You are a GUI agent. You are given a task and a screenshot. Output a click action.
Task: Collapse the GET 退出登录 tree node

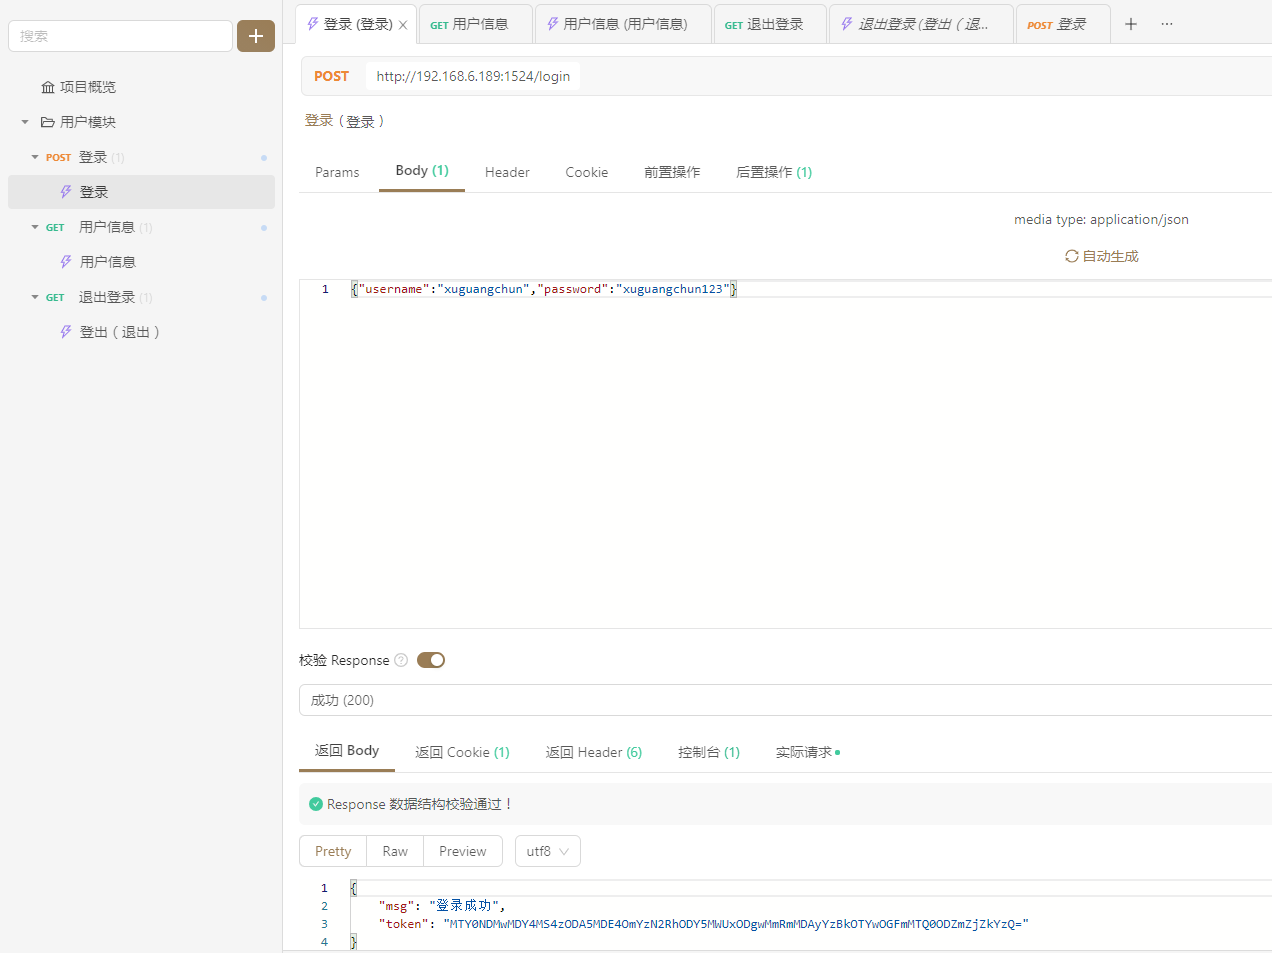(x=35, y=297)
